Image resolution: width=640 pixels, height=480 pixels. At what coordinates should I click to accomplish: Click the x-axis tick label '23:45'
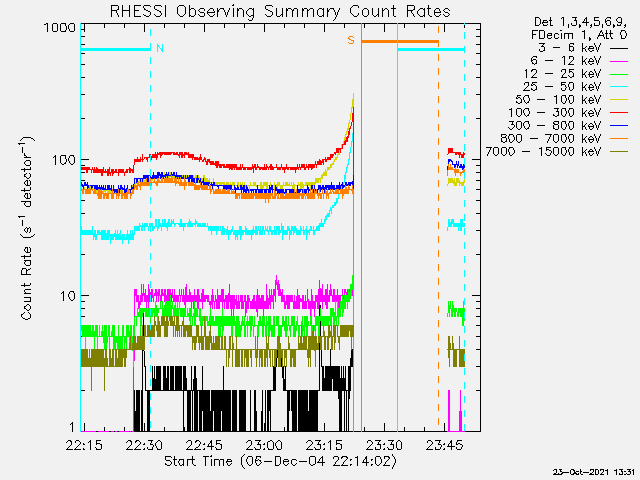(444, 445)
